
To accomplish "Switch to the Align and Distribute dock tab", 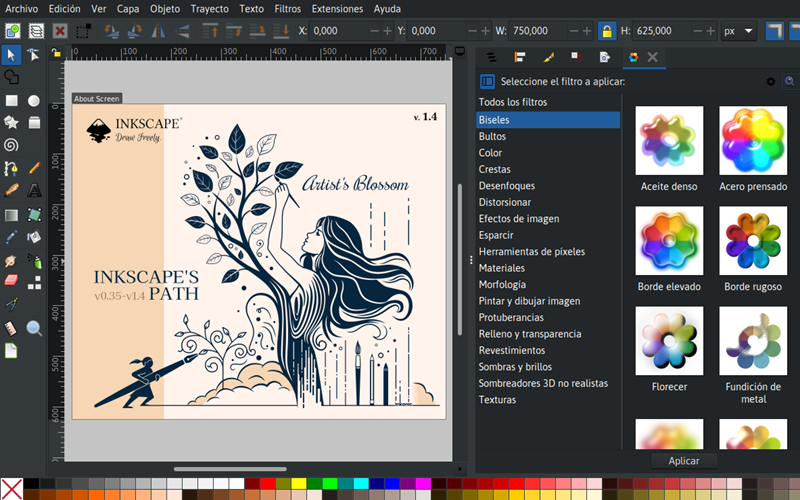I will coord(520,57).
